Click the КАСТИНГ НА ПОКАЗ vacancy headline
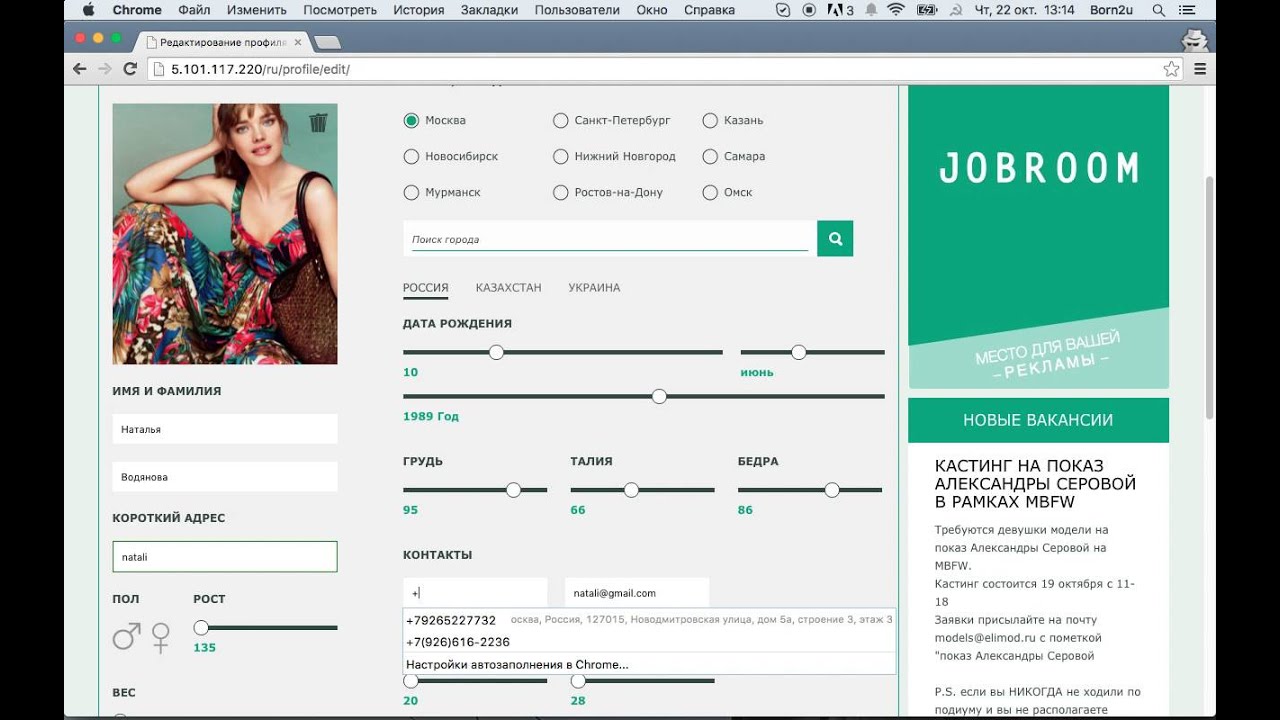This screenshot has height=720, width=1280. coord(1035,484)
